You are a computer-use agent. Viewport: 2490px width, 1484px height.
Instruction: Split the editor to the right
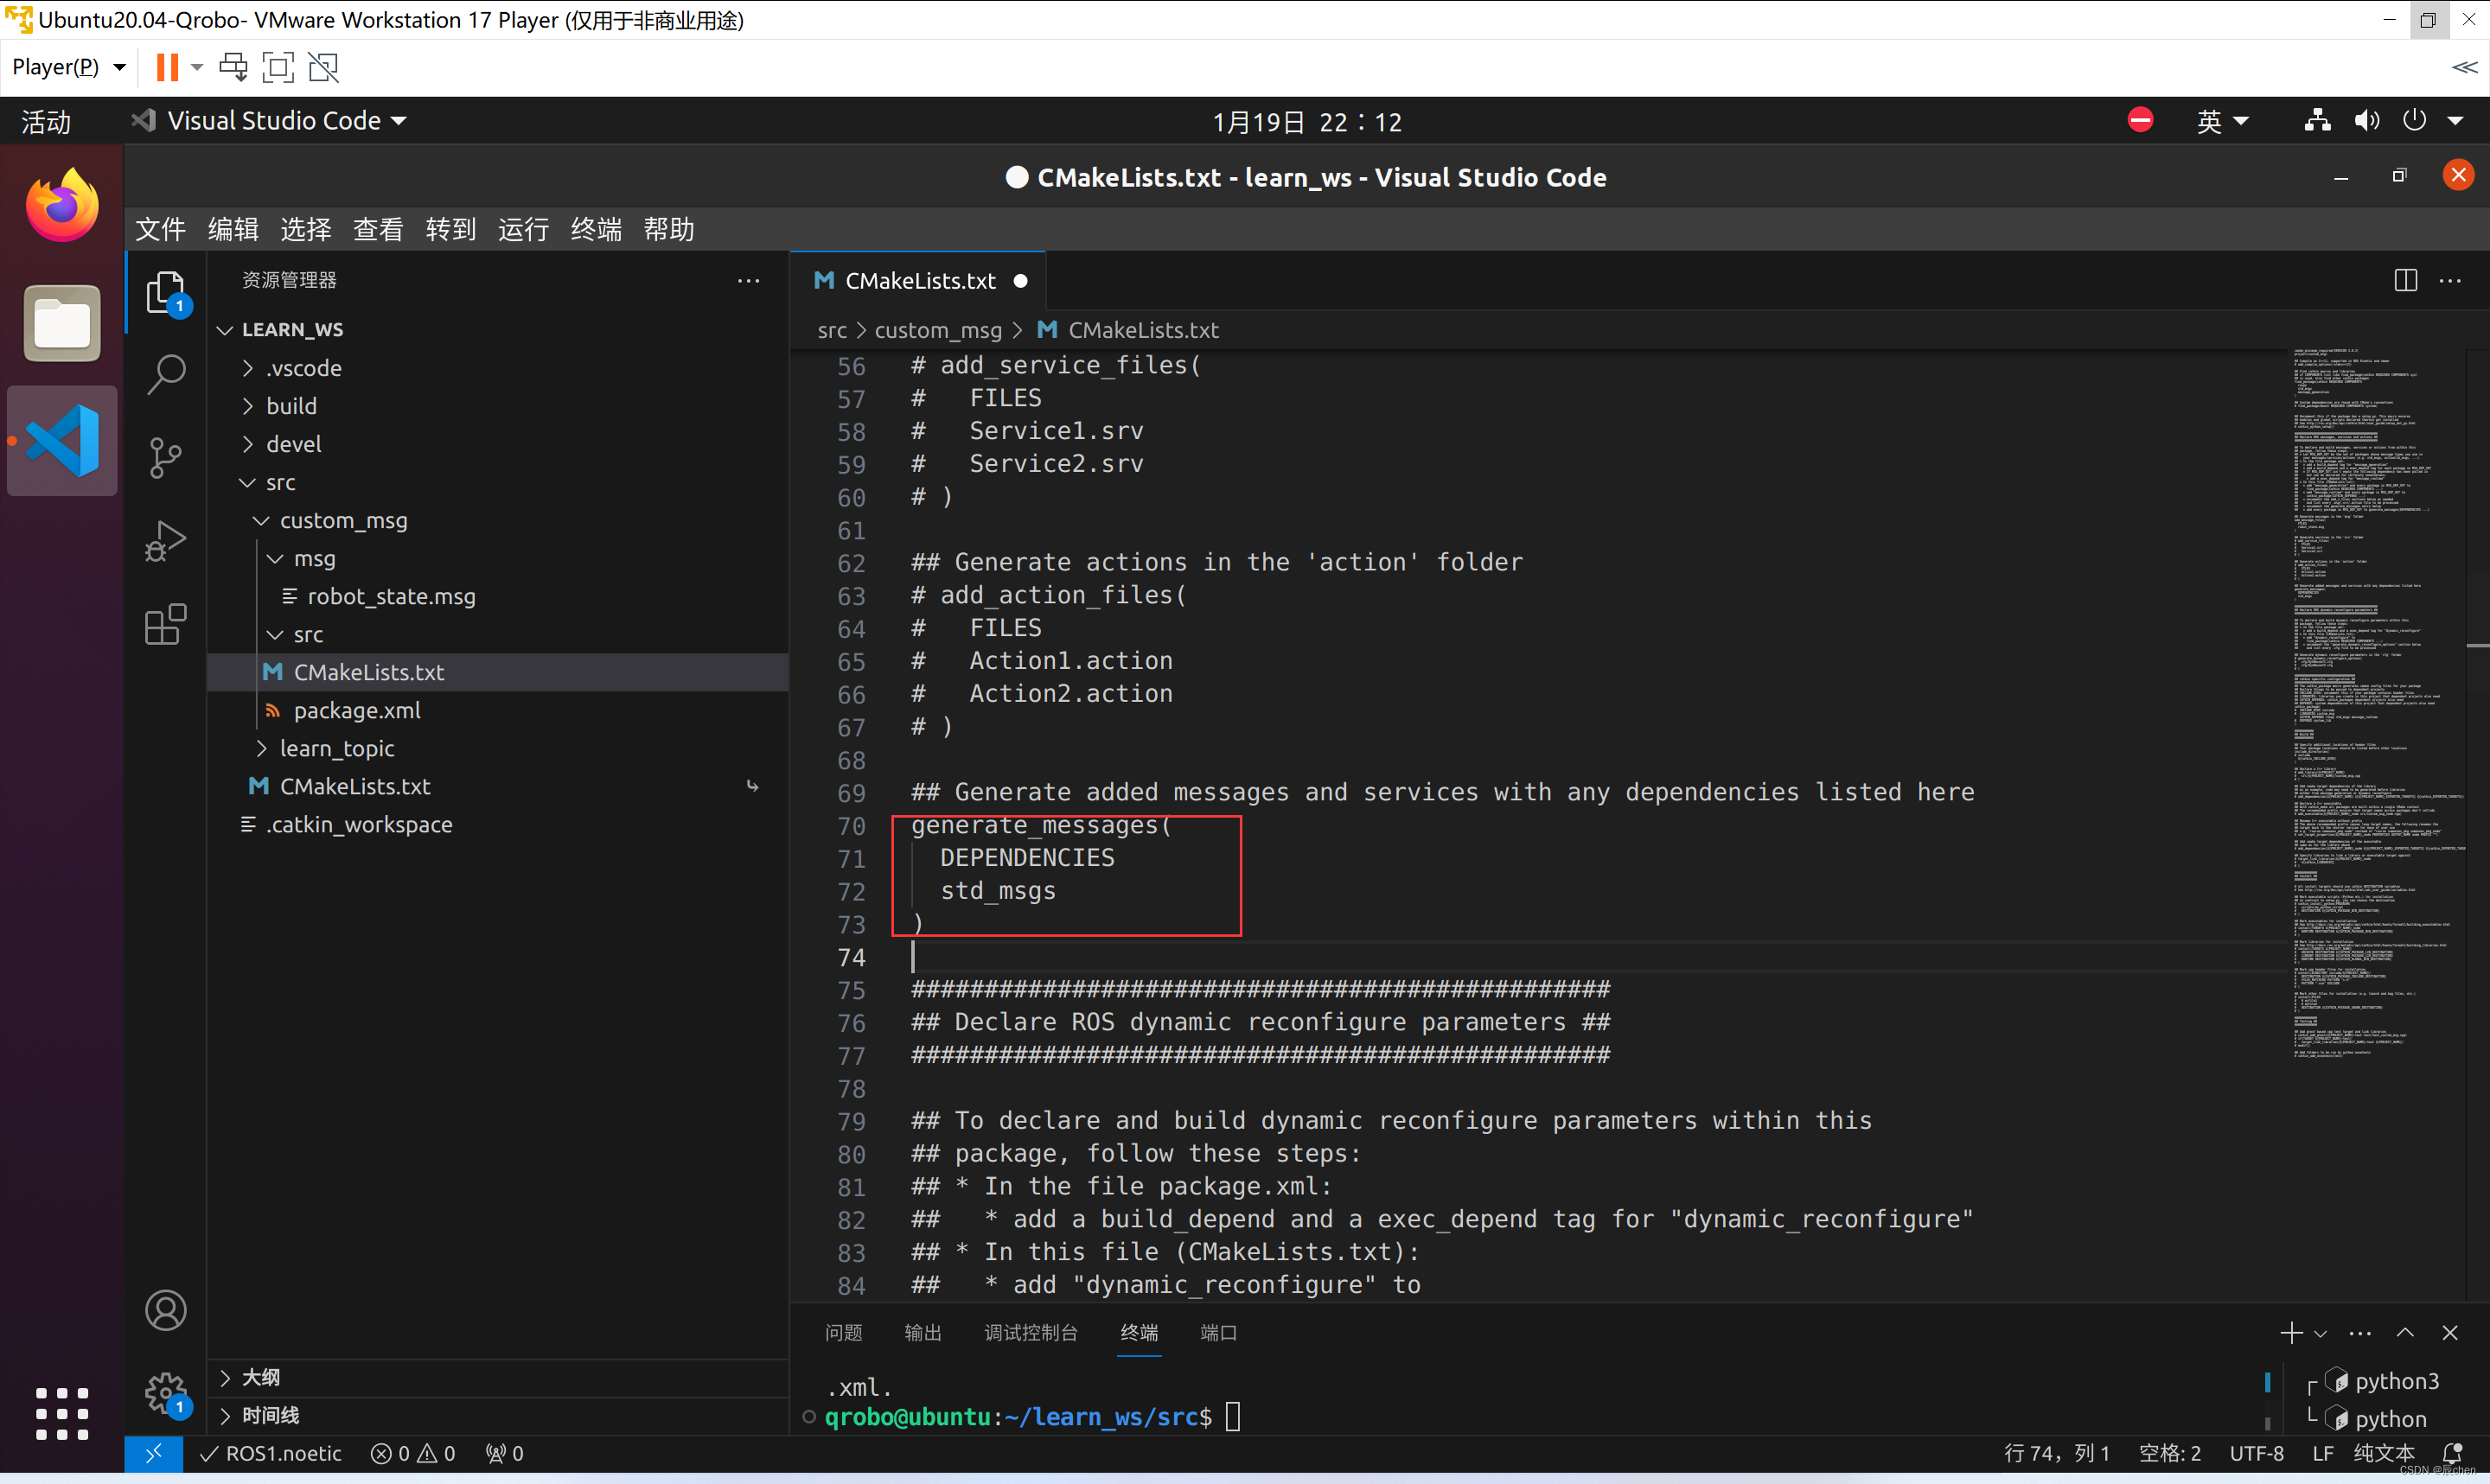tap(2405, 280)
